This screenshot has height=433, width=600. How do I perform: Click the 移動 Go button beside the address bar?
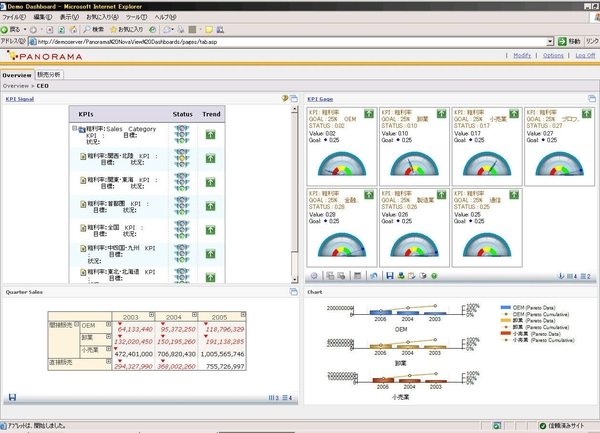click(569, 41)
